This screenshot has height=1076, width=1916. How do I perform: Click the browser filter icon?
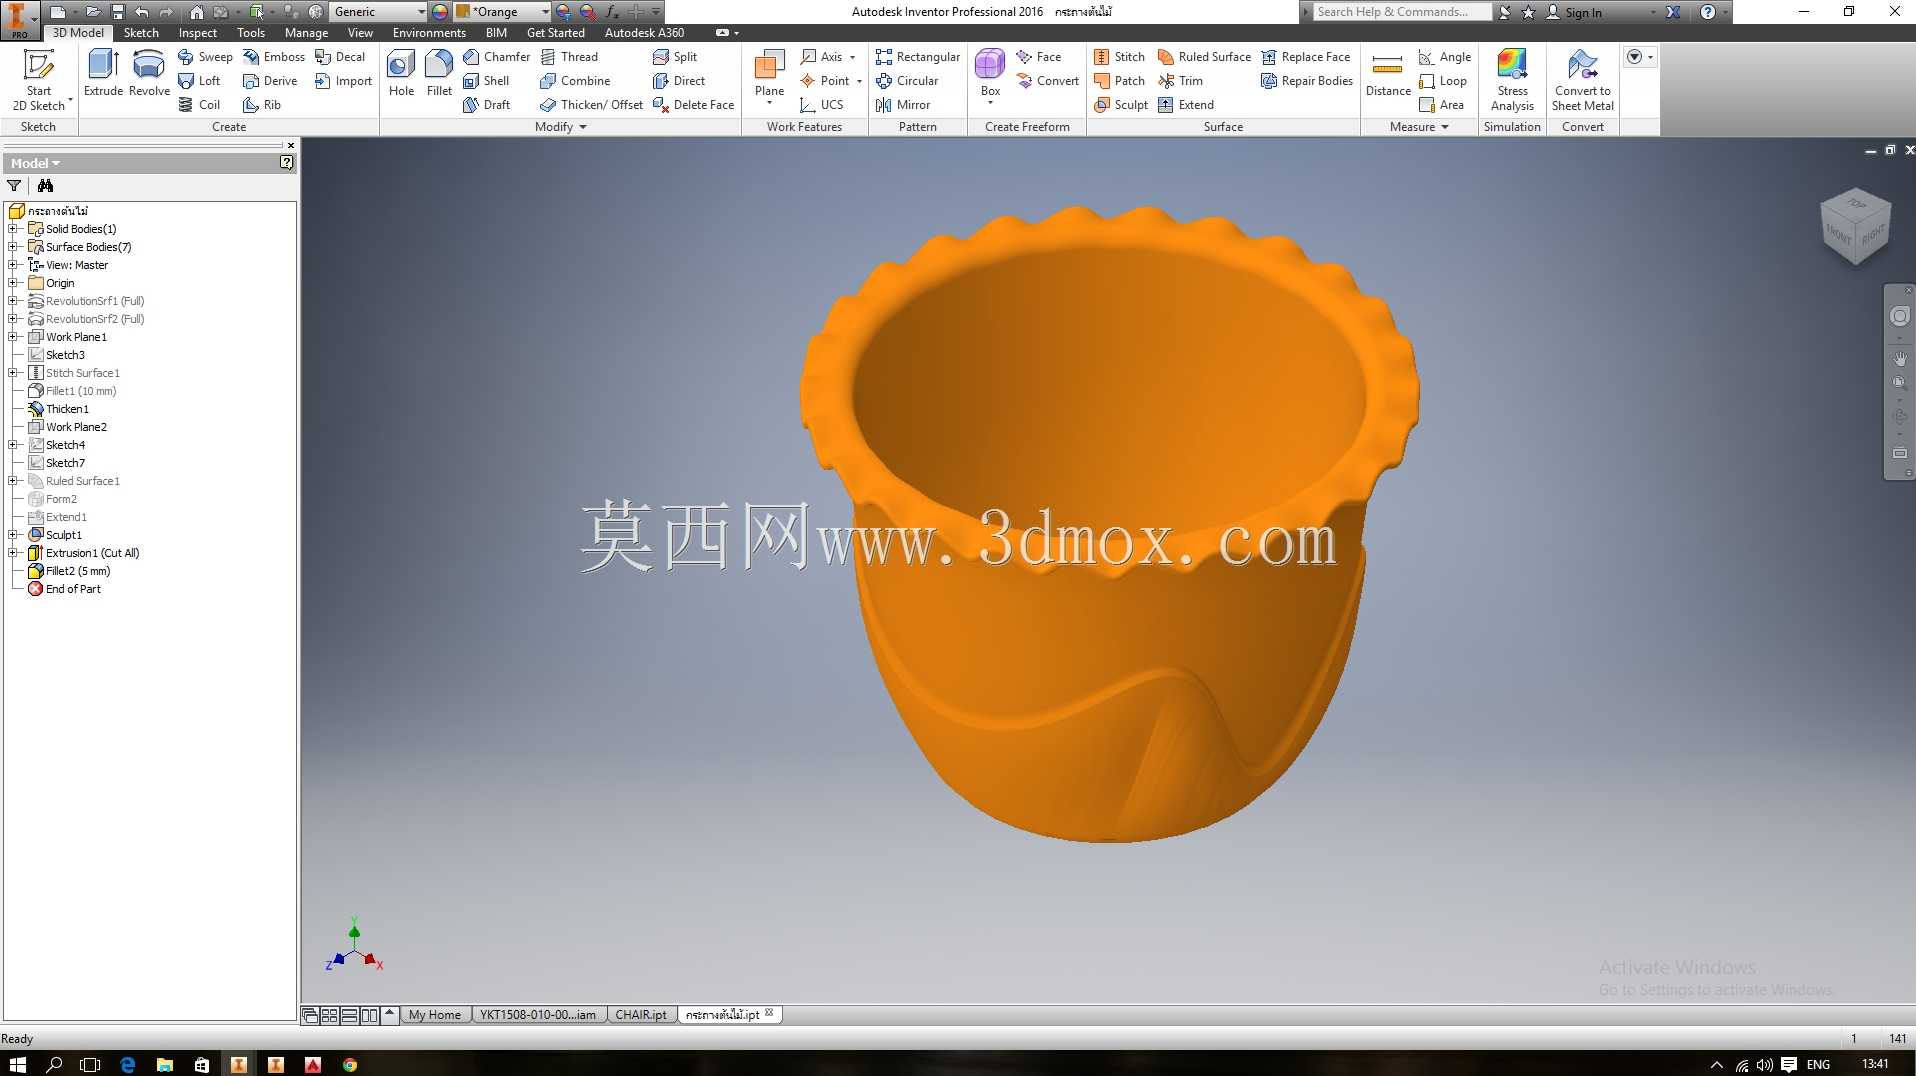tap(14, 186)
